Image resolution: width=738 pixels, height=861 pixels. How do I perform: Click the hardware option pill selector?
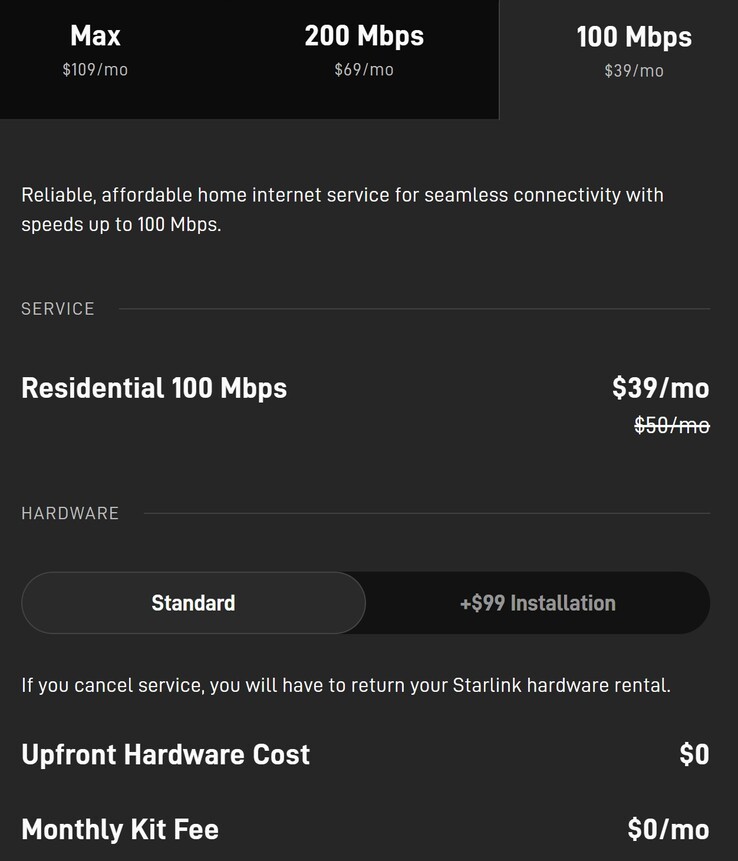pos(364,603)
